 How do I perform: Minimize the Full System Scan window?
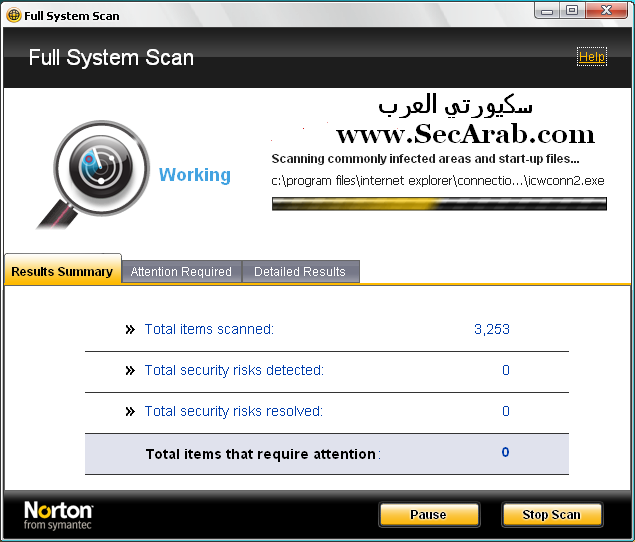[x=547, y=11]
